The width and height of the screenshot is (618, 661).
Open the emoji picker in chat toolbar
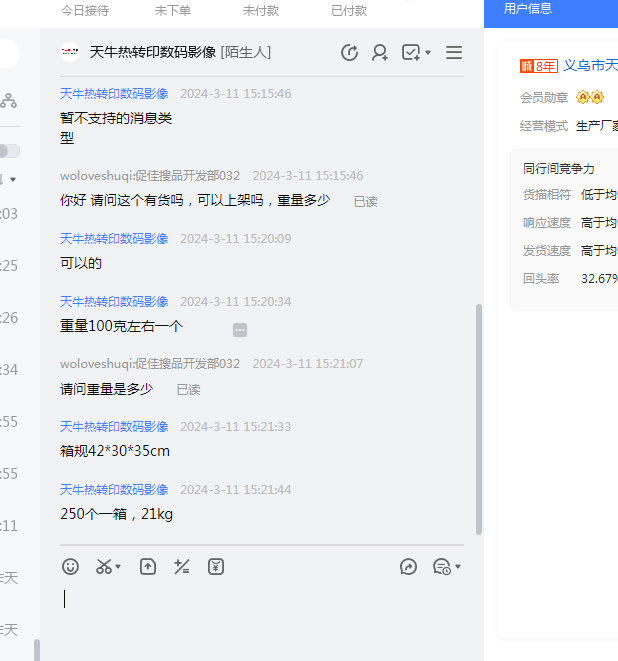click(x=70, y=566)
